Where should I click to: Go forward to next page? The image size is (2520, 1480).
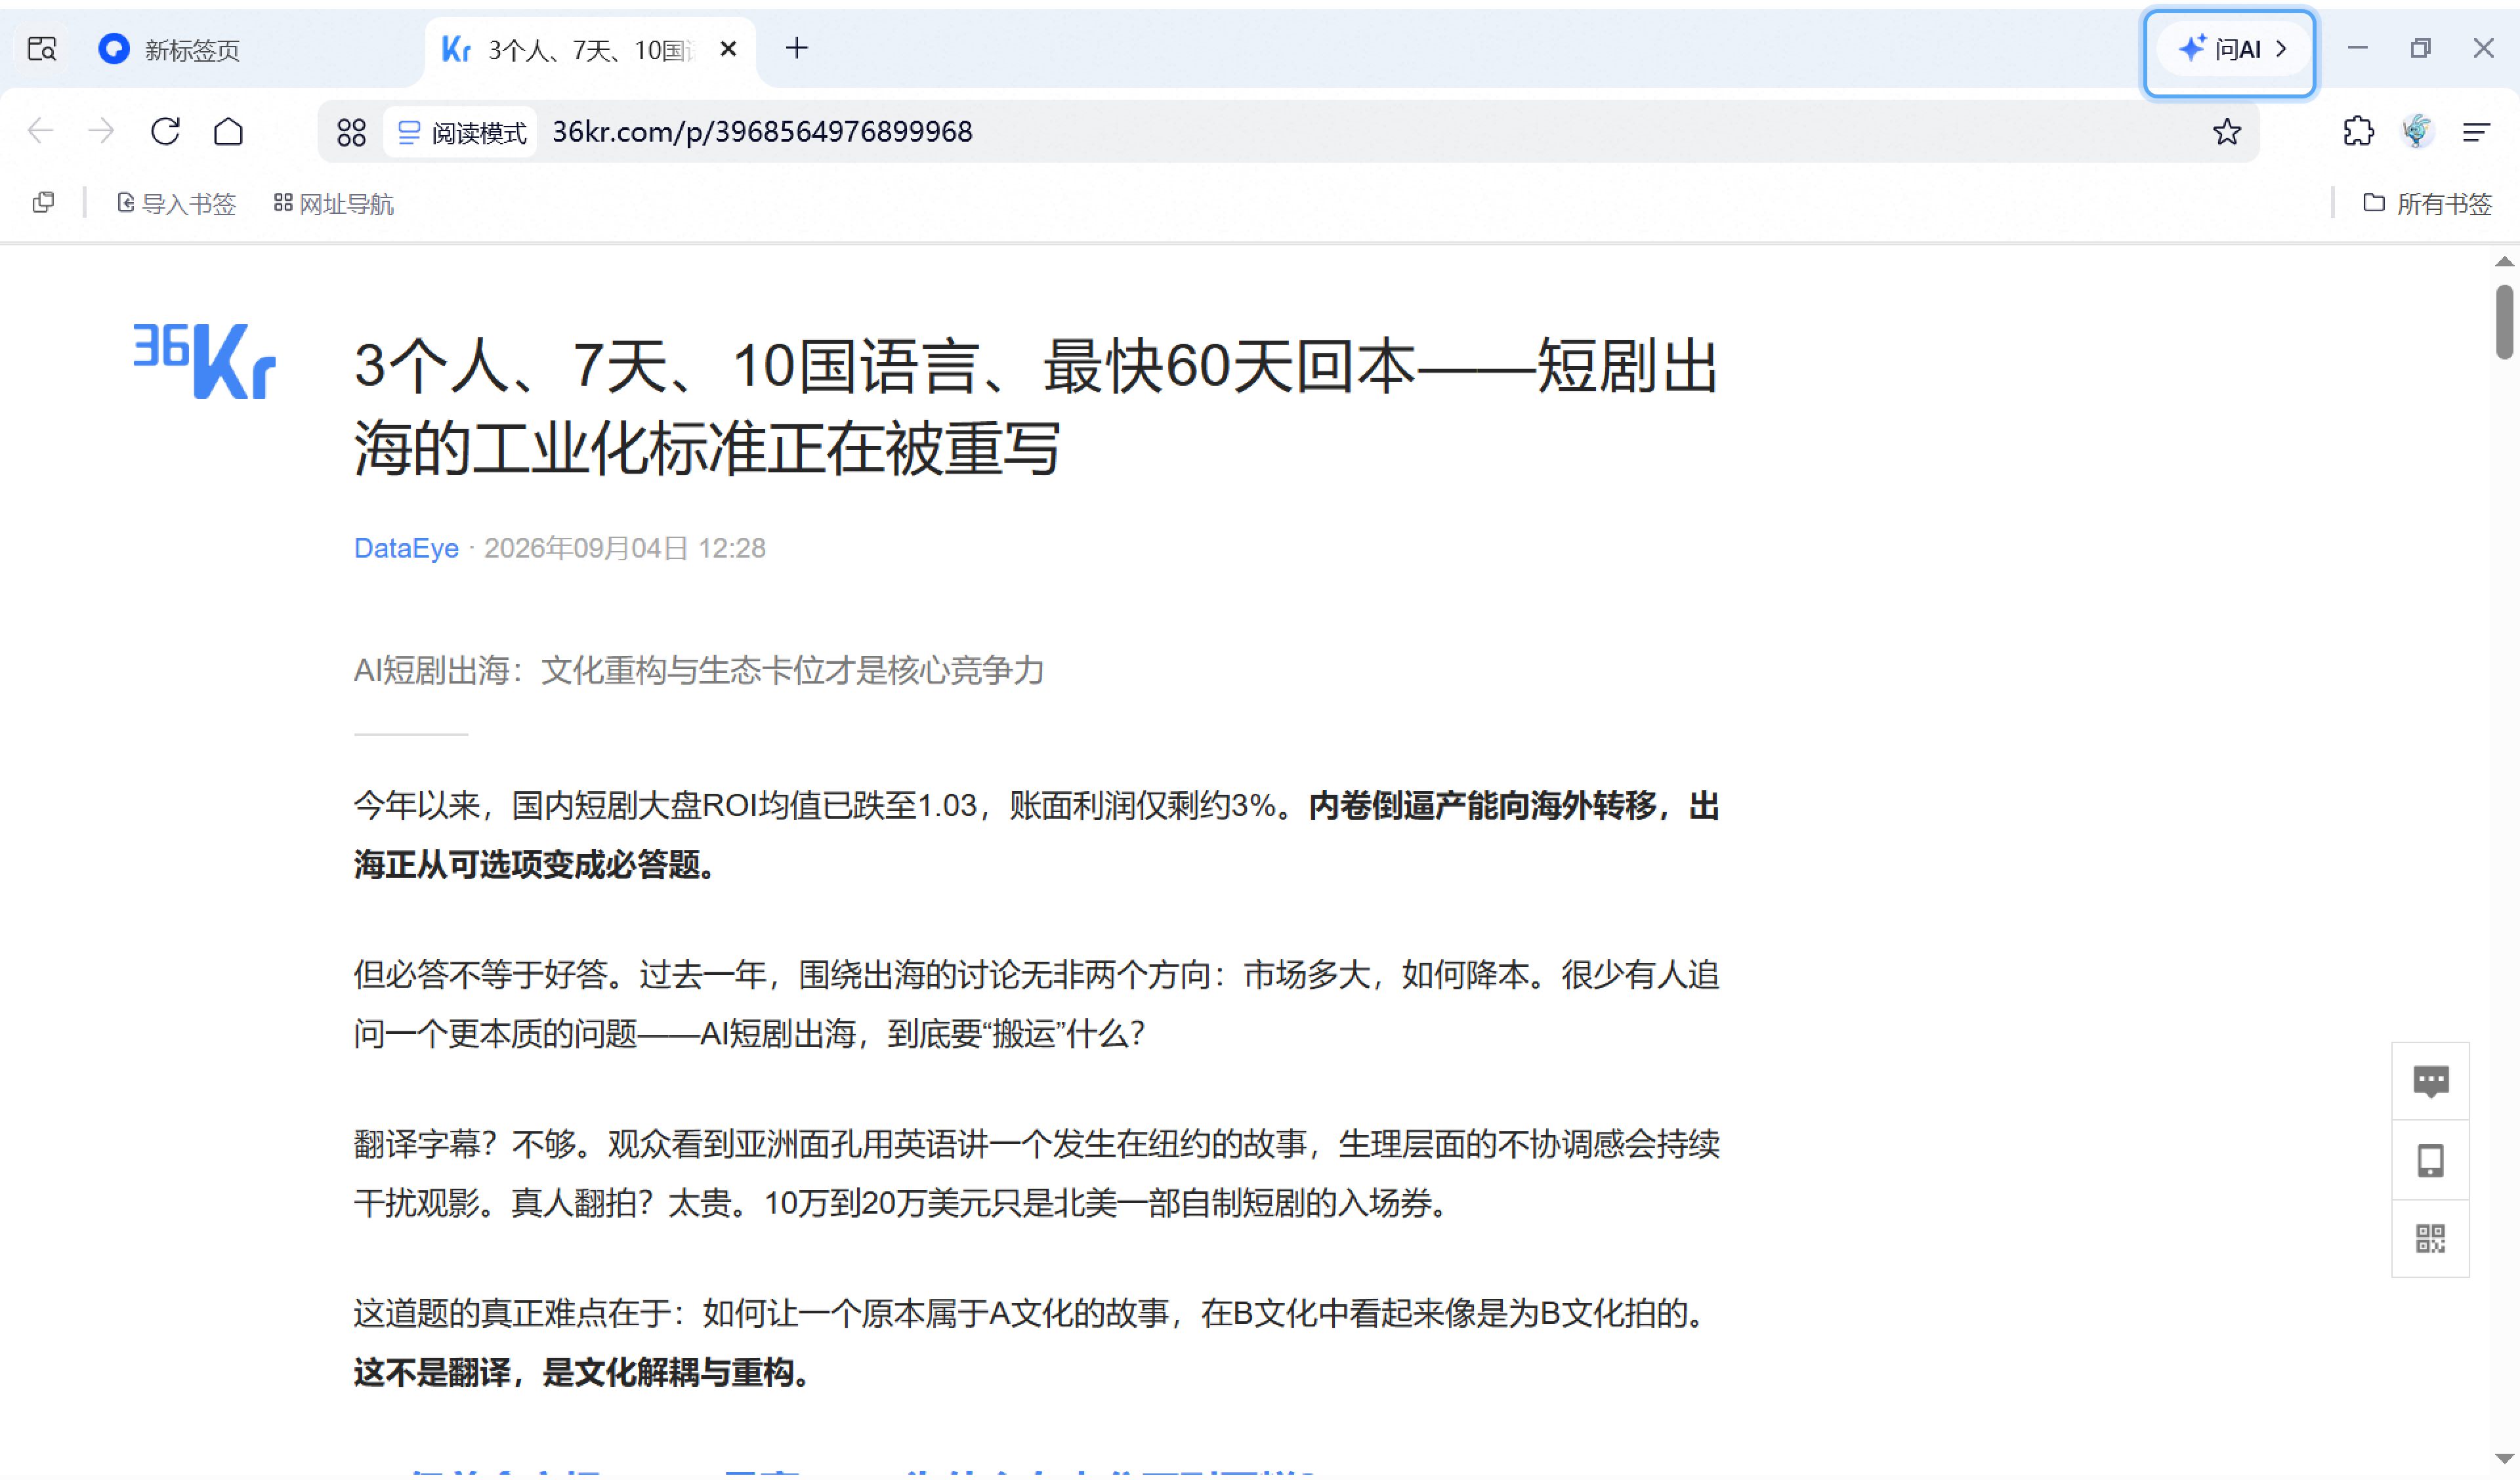101,131
